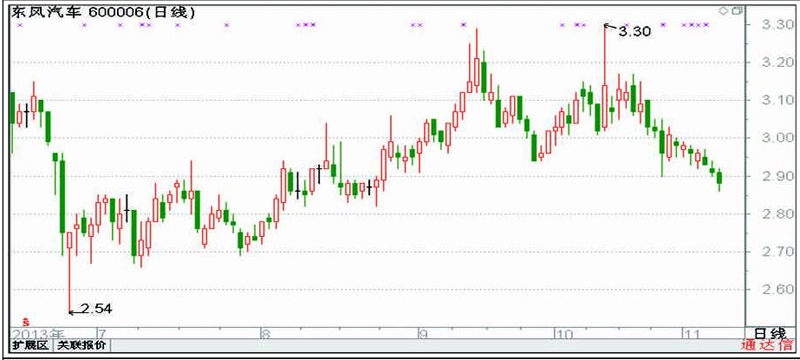Click the month 9 marker on time axis

point(422,334)
